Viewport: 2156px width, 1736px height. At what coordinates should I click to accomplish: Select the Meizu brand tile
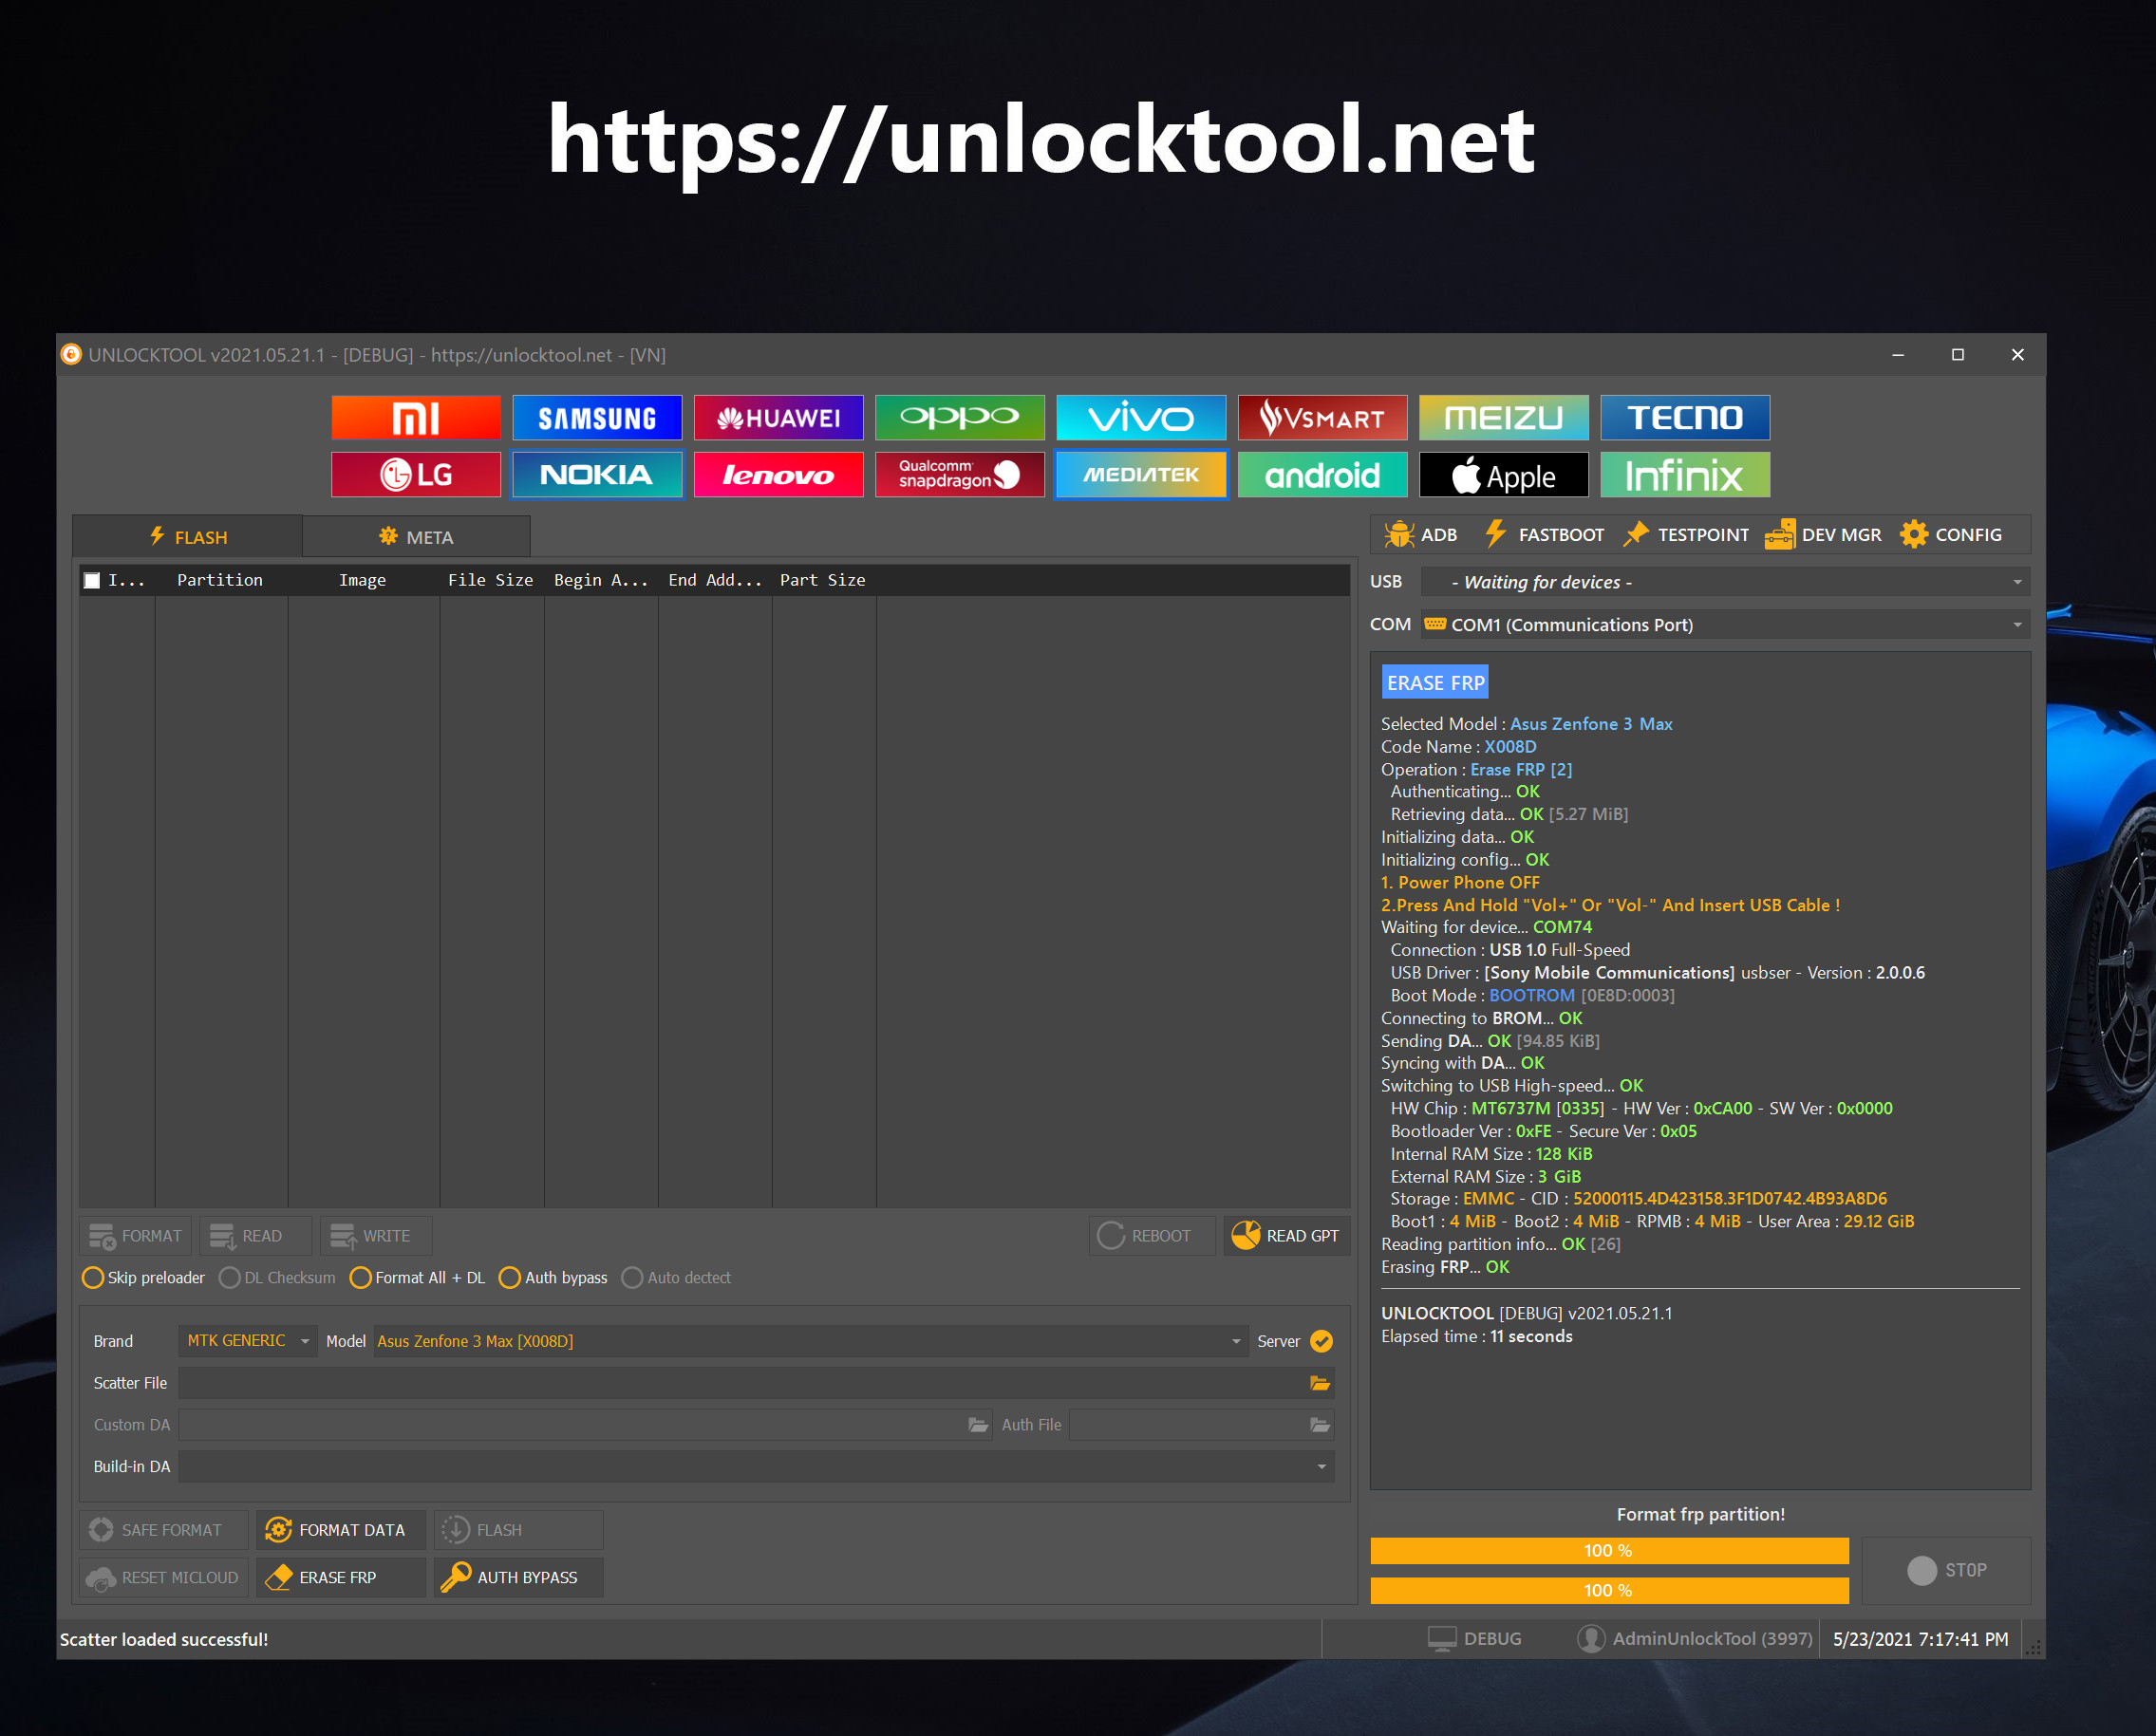(x=1503, y=418)
